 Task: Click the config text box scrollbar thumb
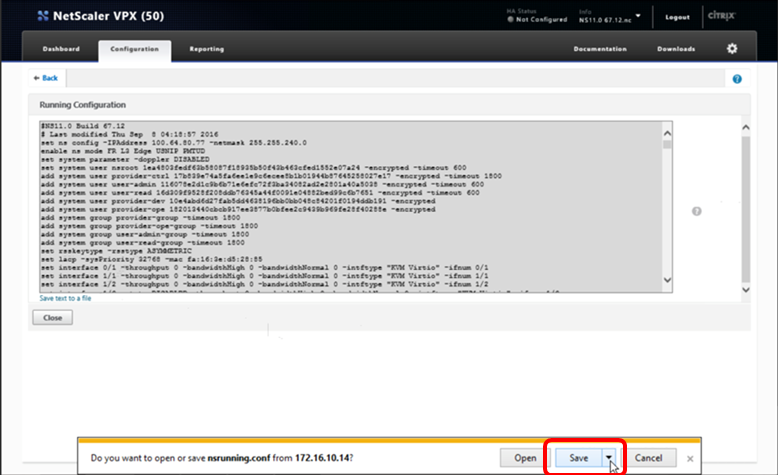[x=667, y=145]
